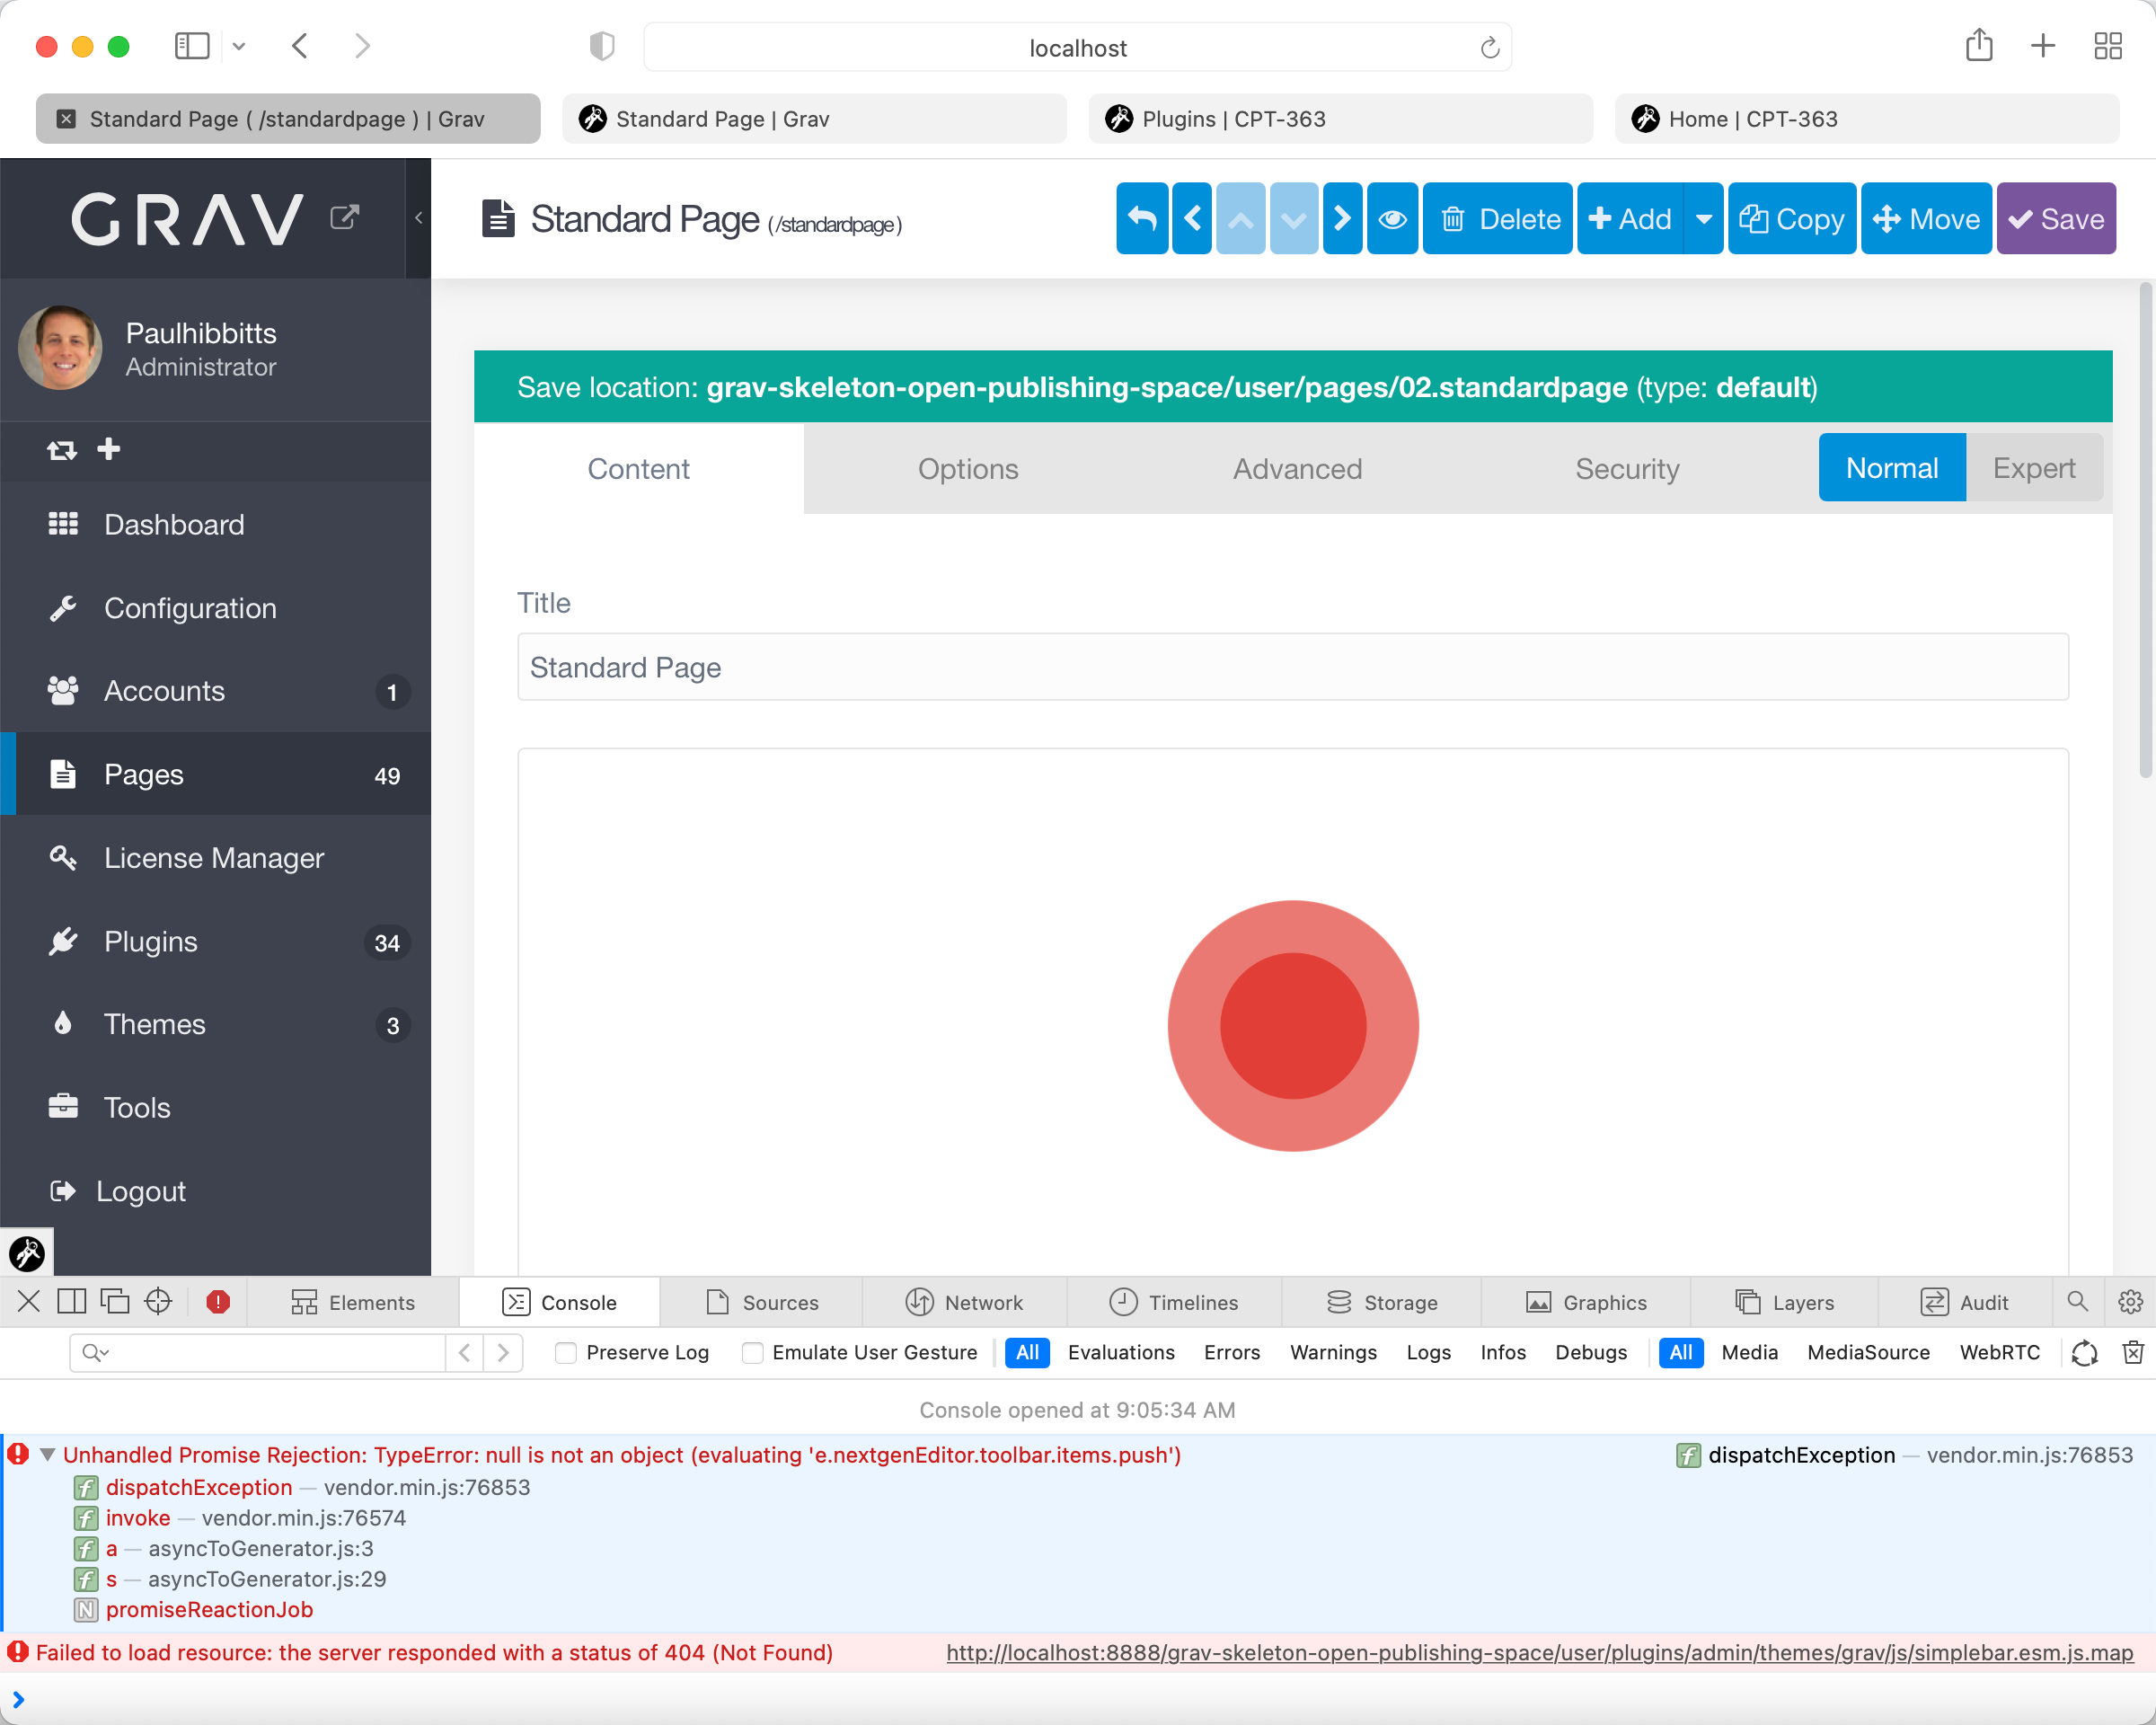The height and width of the screenshot is (1725, 2156).
Task: Enable the Preserve Log checkbox
Action: coord(566,1352)
